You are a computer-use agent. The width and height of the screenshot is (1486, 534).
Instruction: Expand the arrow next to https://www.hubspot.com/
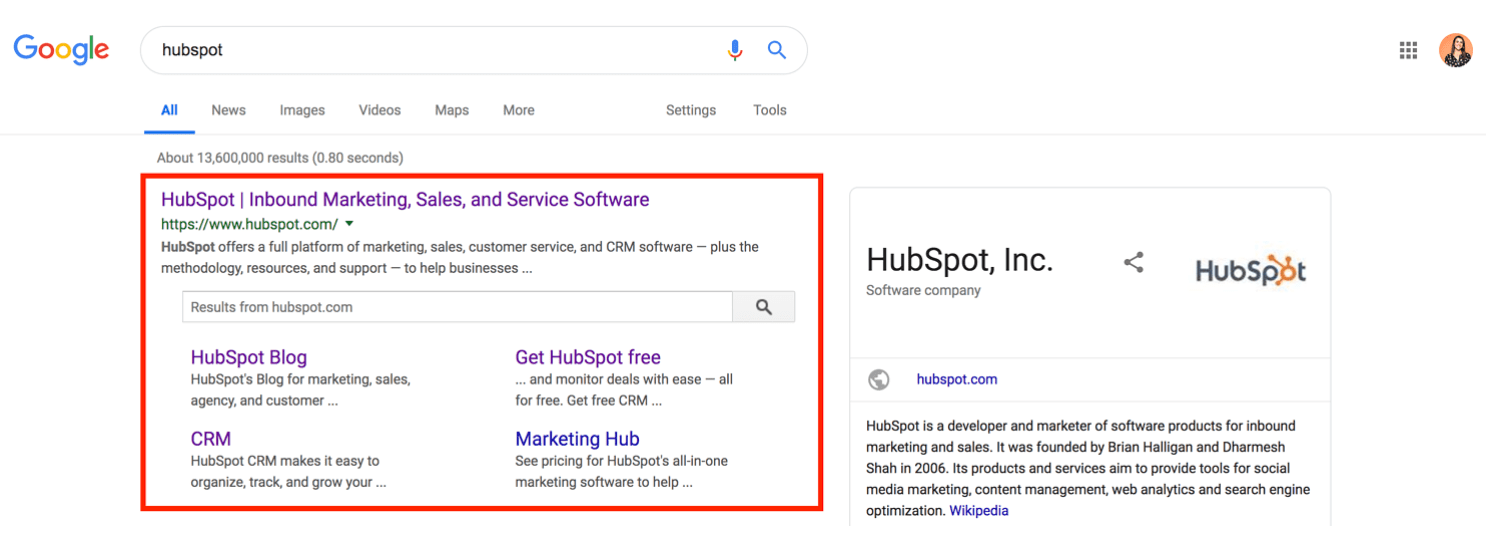coord(350,224)
